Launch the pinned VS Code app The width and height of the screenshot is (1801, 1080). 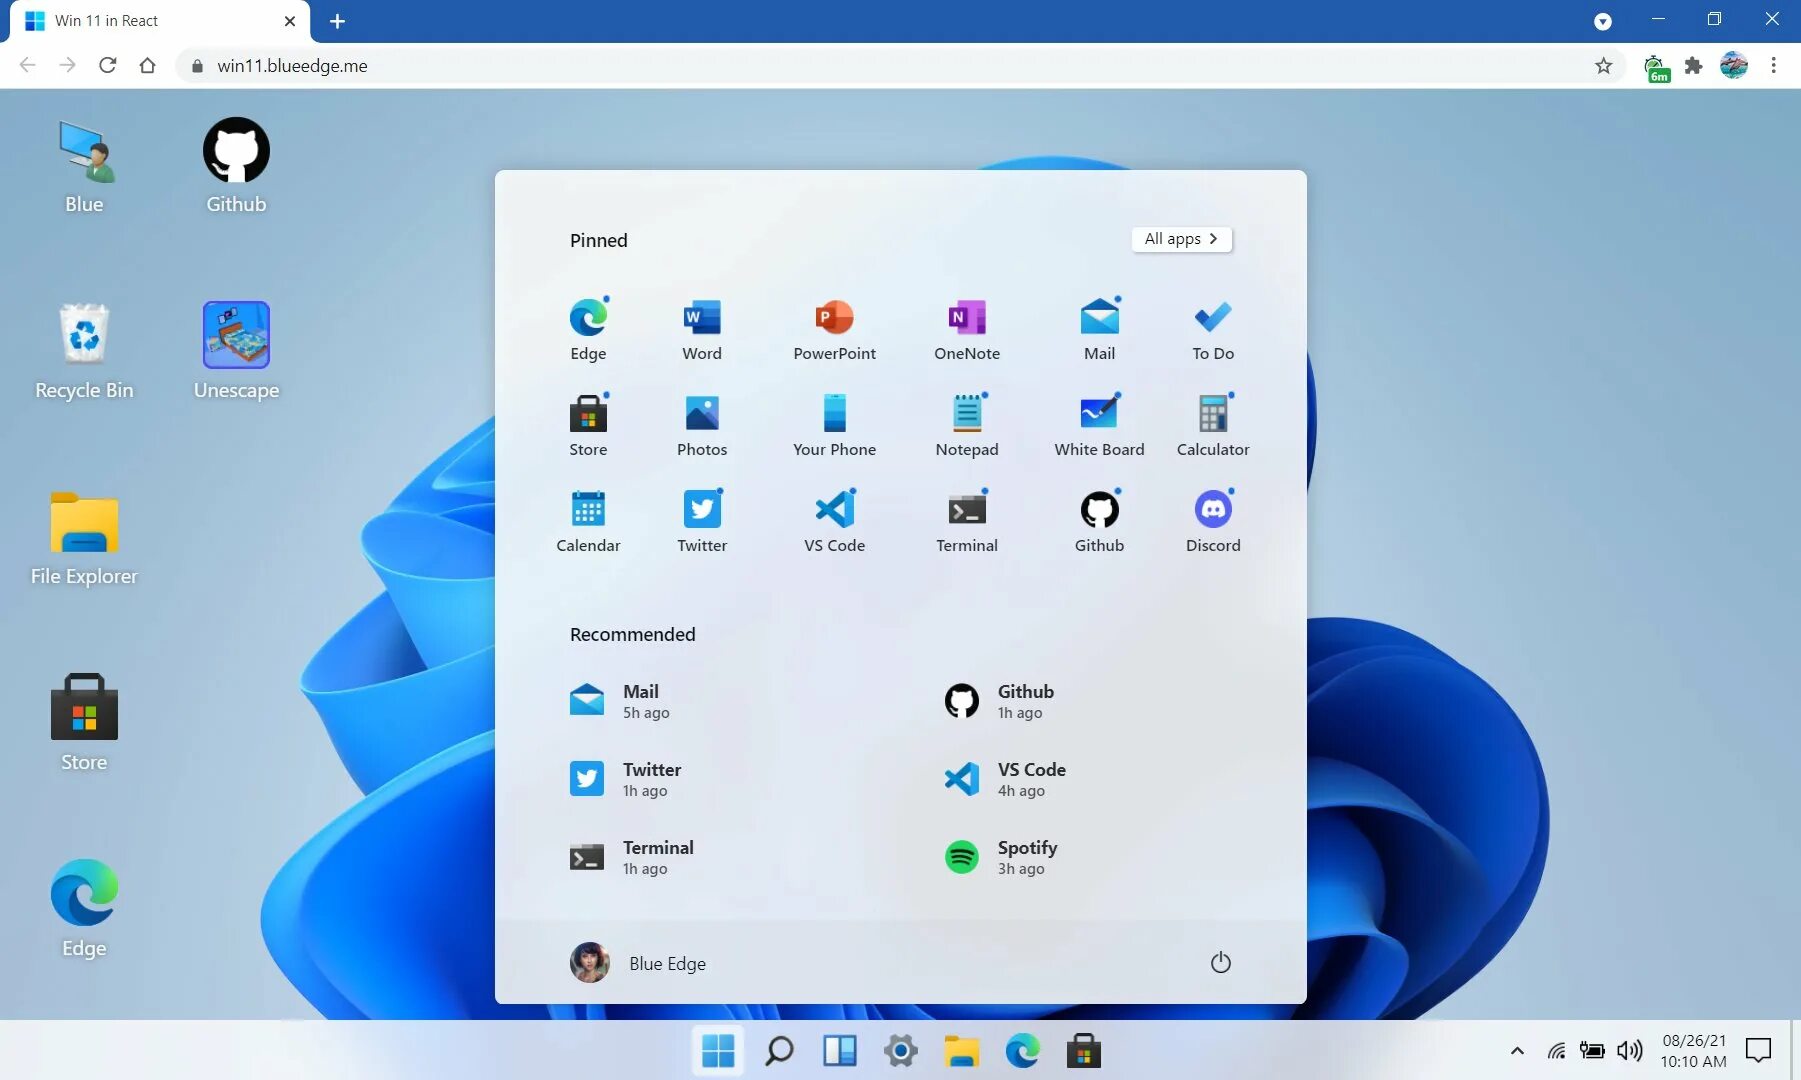point(834,522)
